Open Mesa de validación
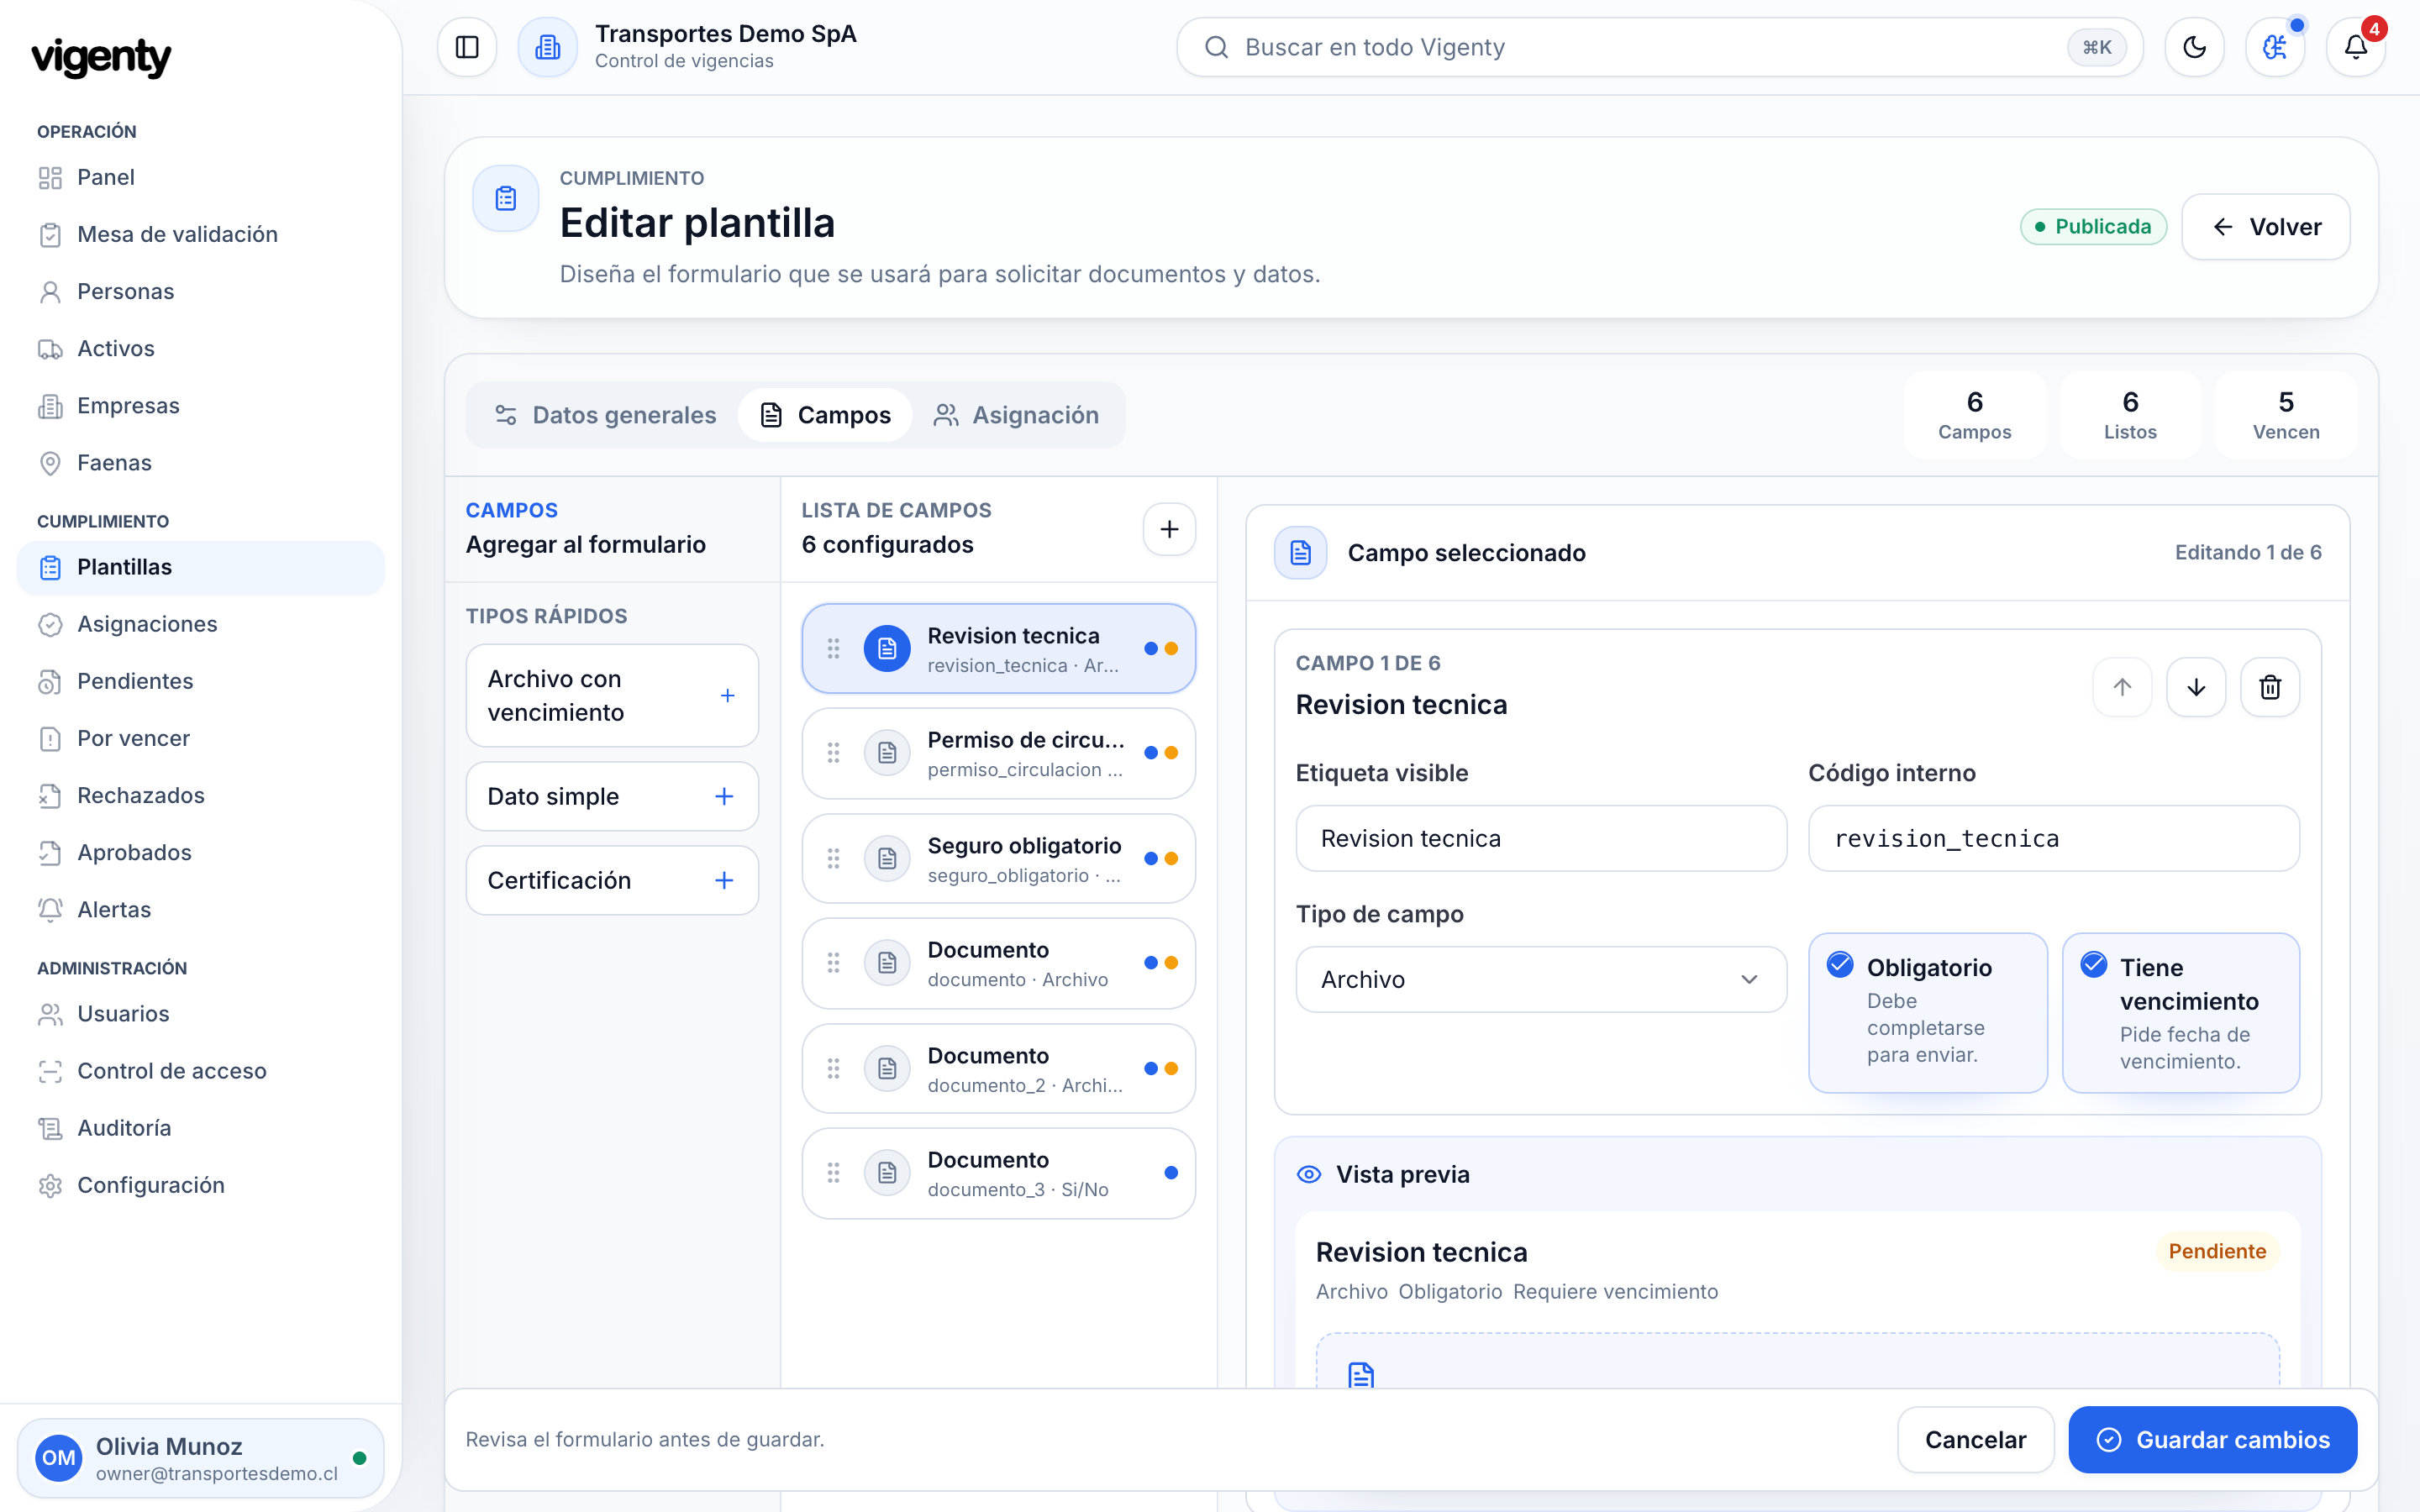 point(201,234)
